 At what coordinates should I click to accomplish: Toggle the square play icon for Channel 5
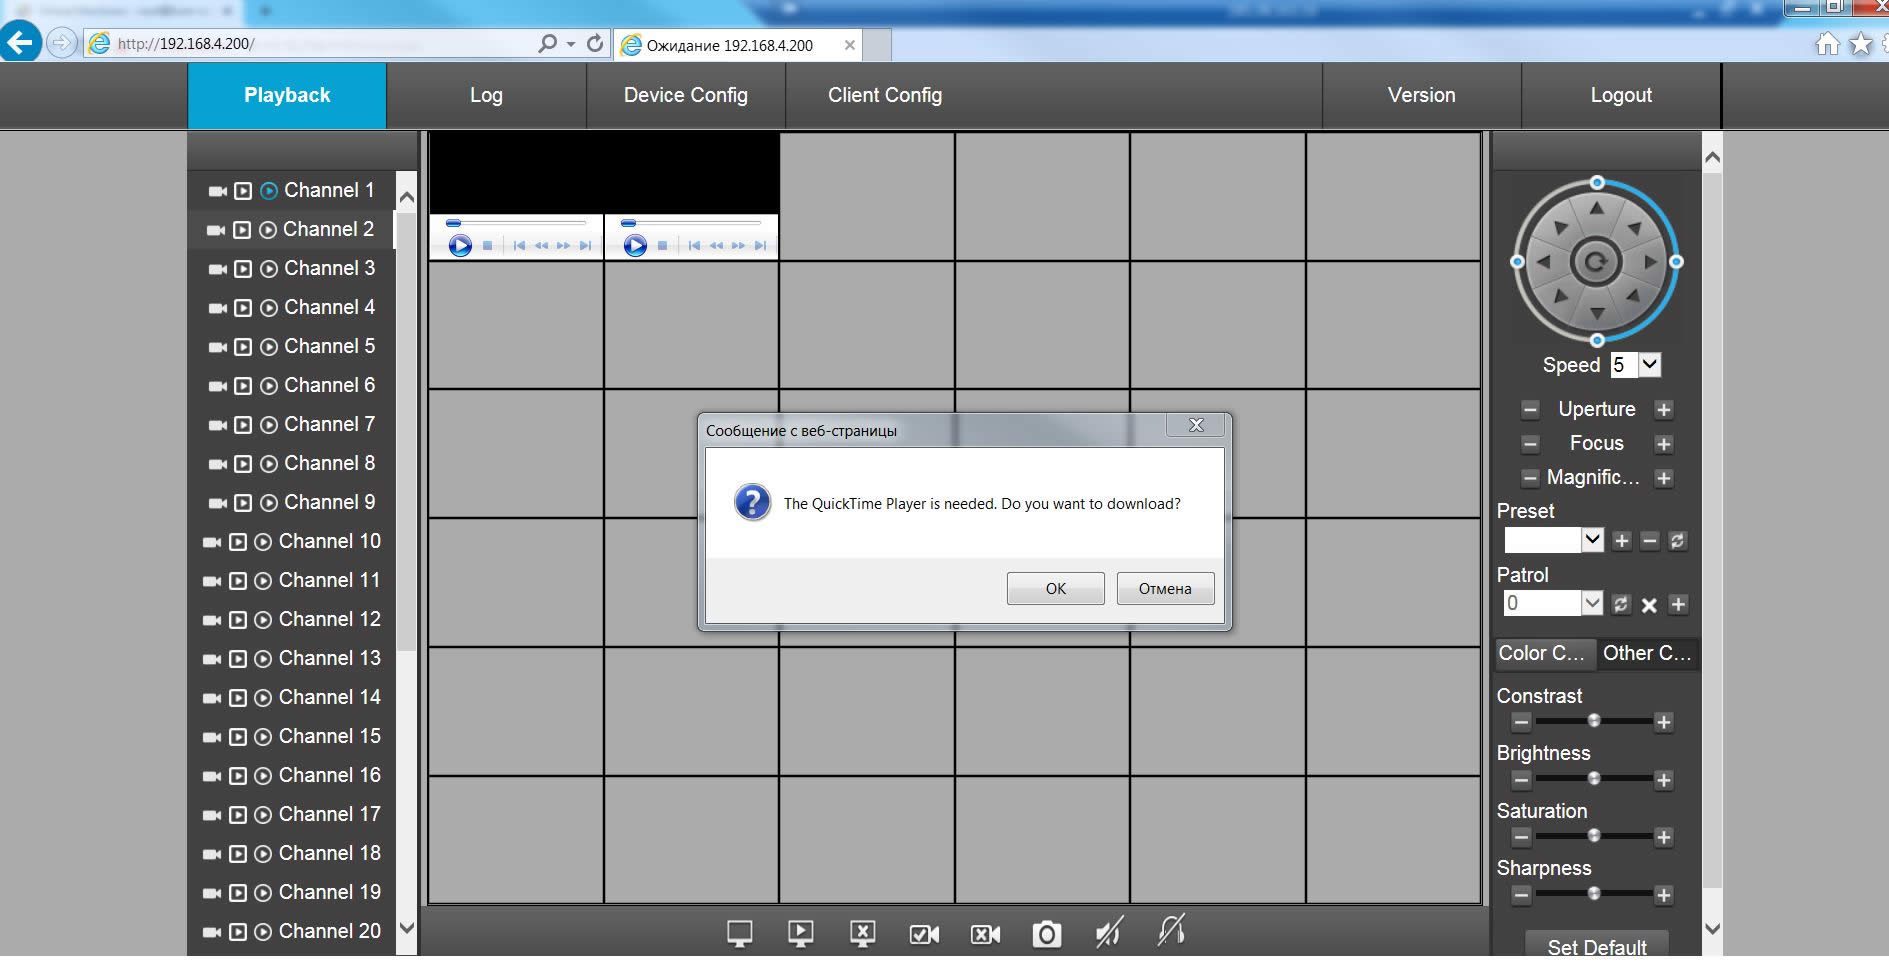[x=243, y=347]
